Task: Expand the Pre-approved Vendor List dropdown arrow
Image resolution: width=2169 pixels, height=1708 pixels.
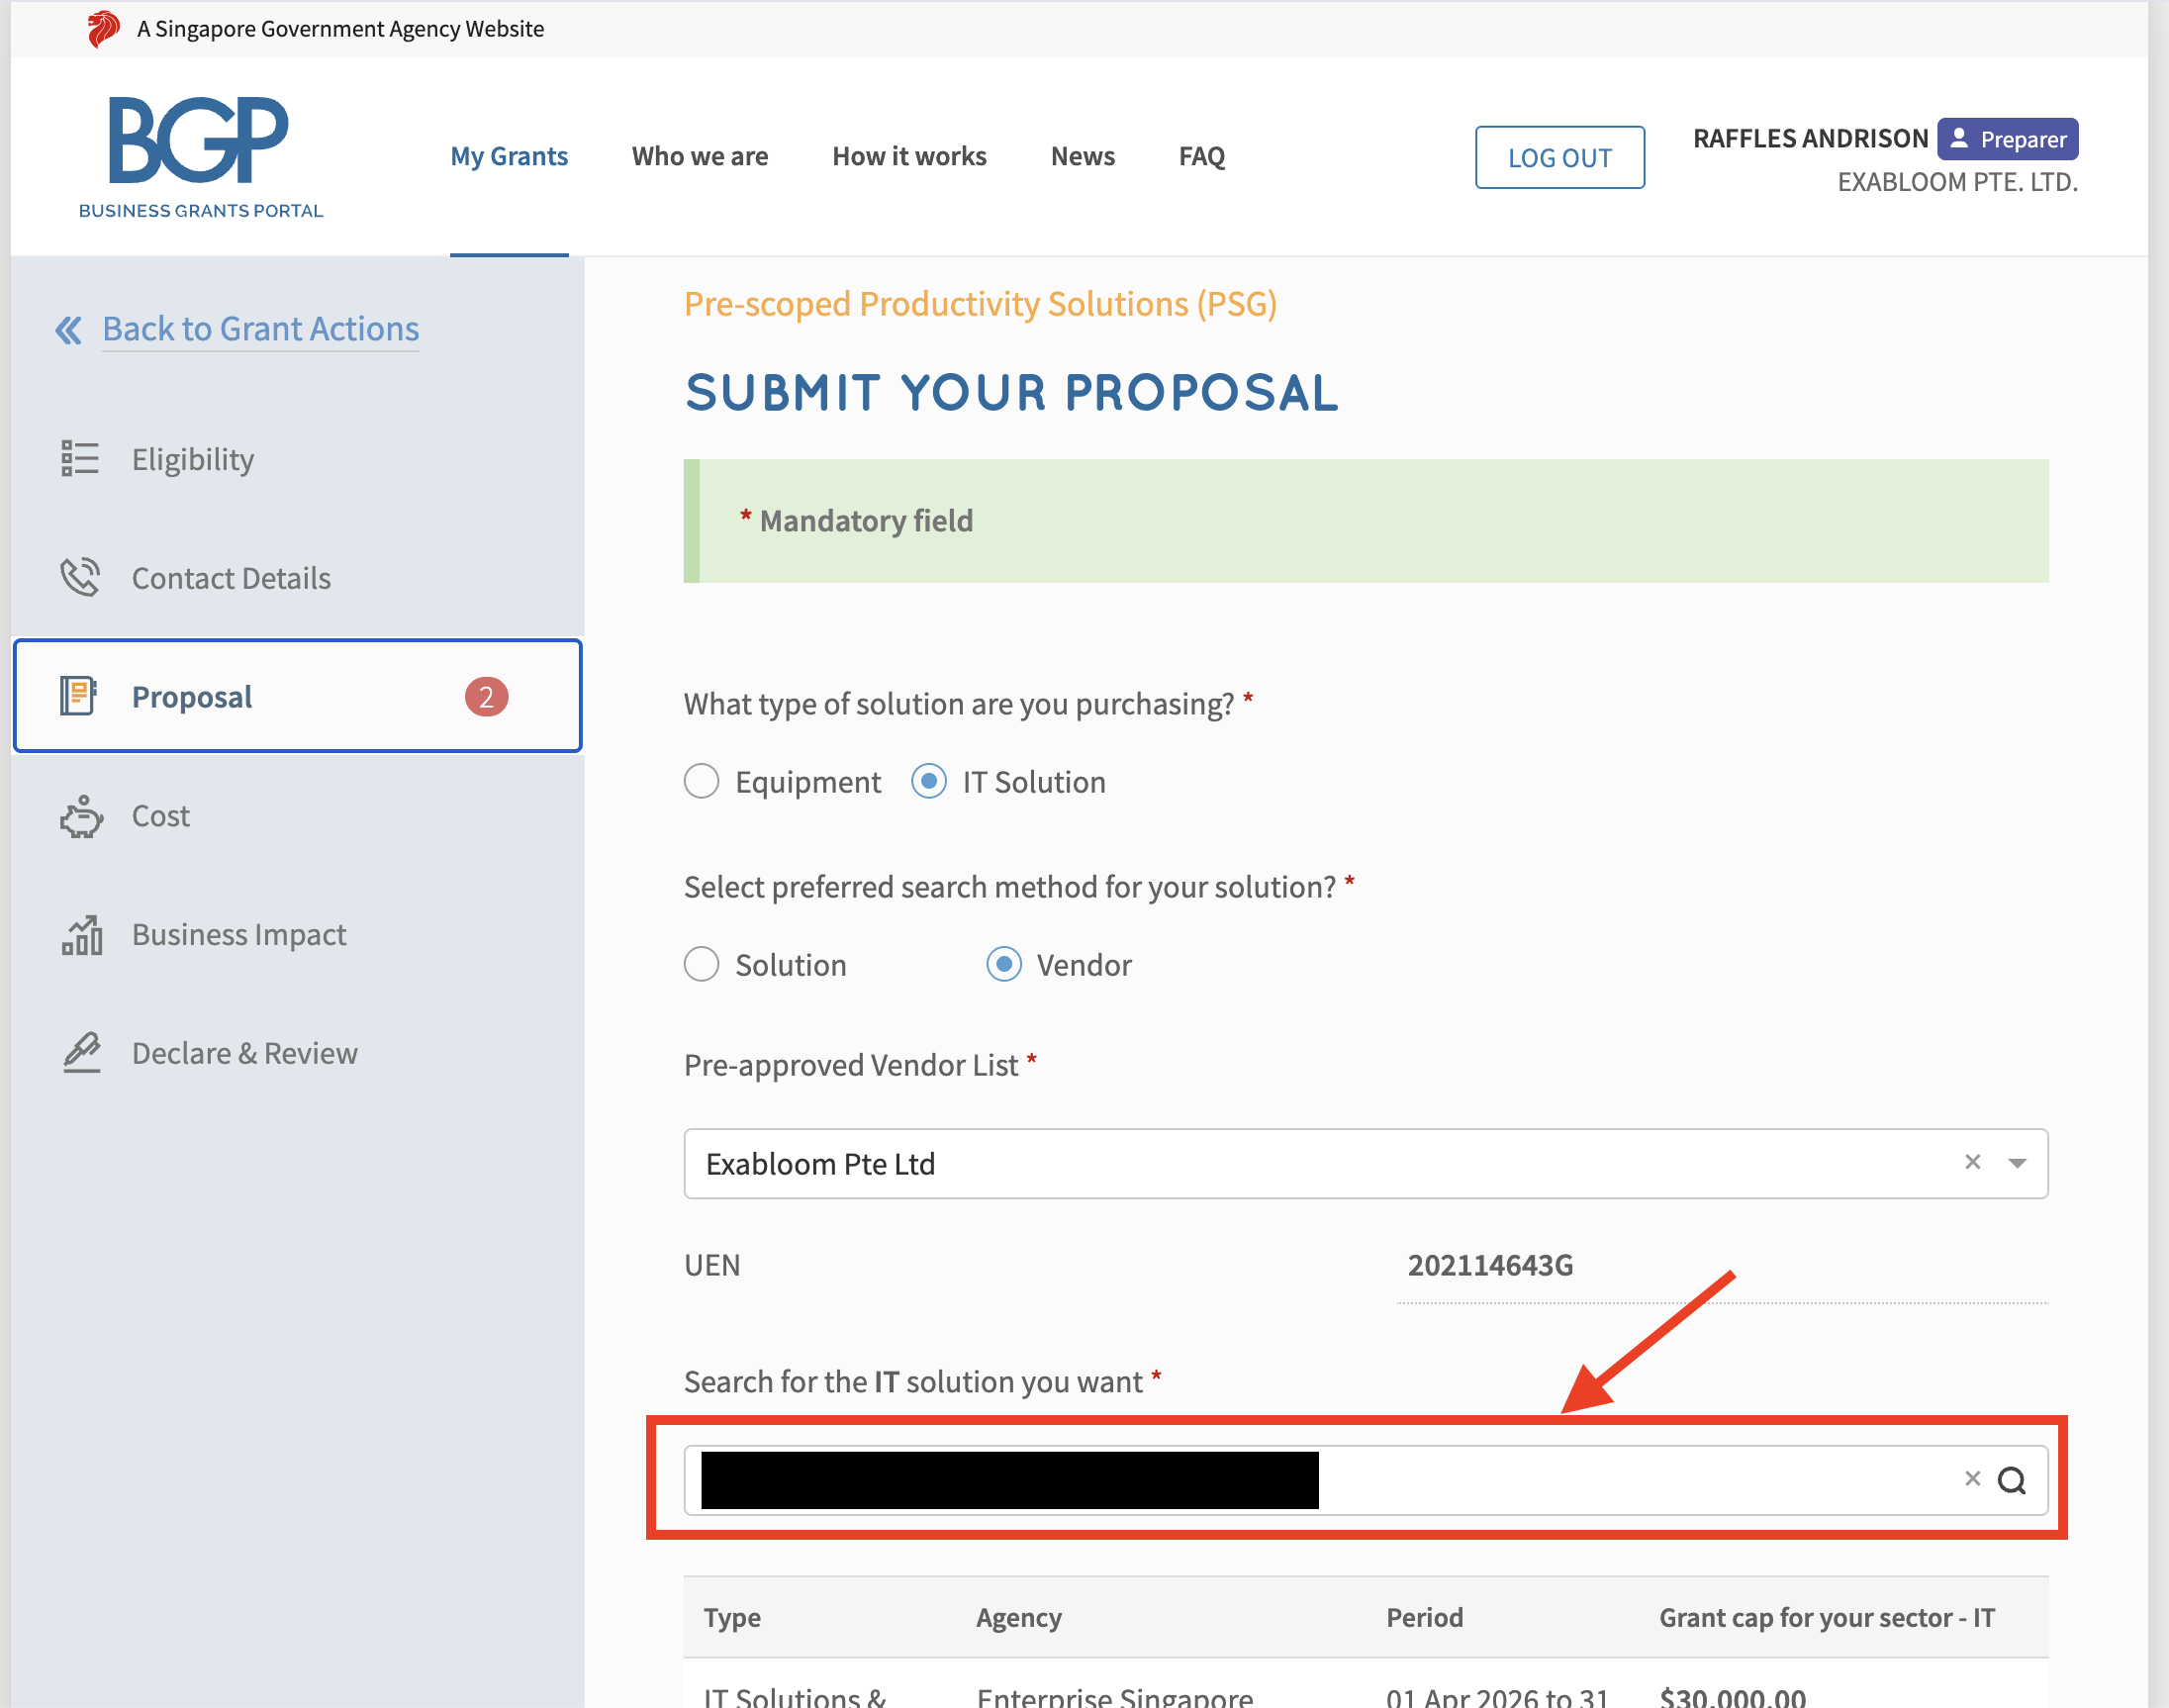Action: 2017,1163
